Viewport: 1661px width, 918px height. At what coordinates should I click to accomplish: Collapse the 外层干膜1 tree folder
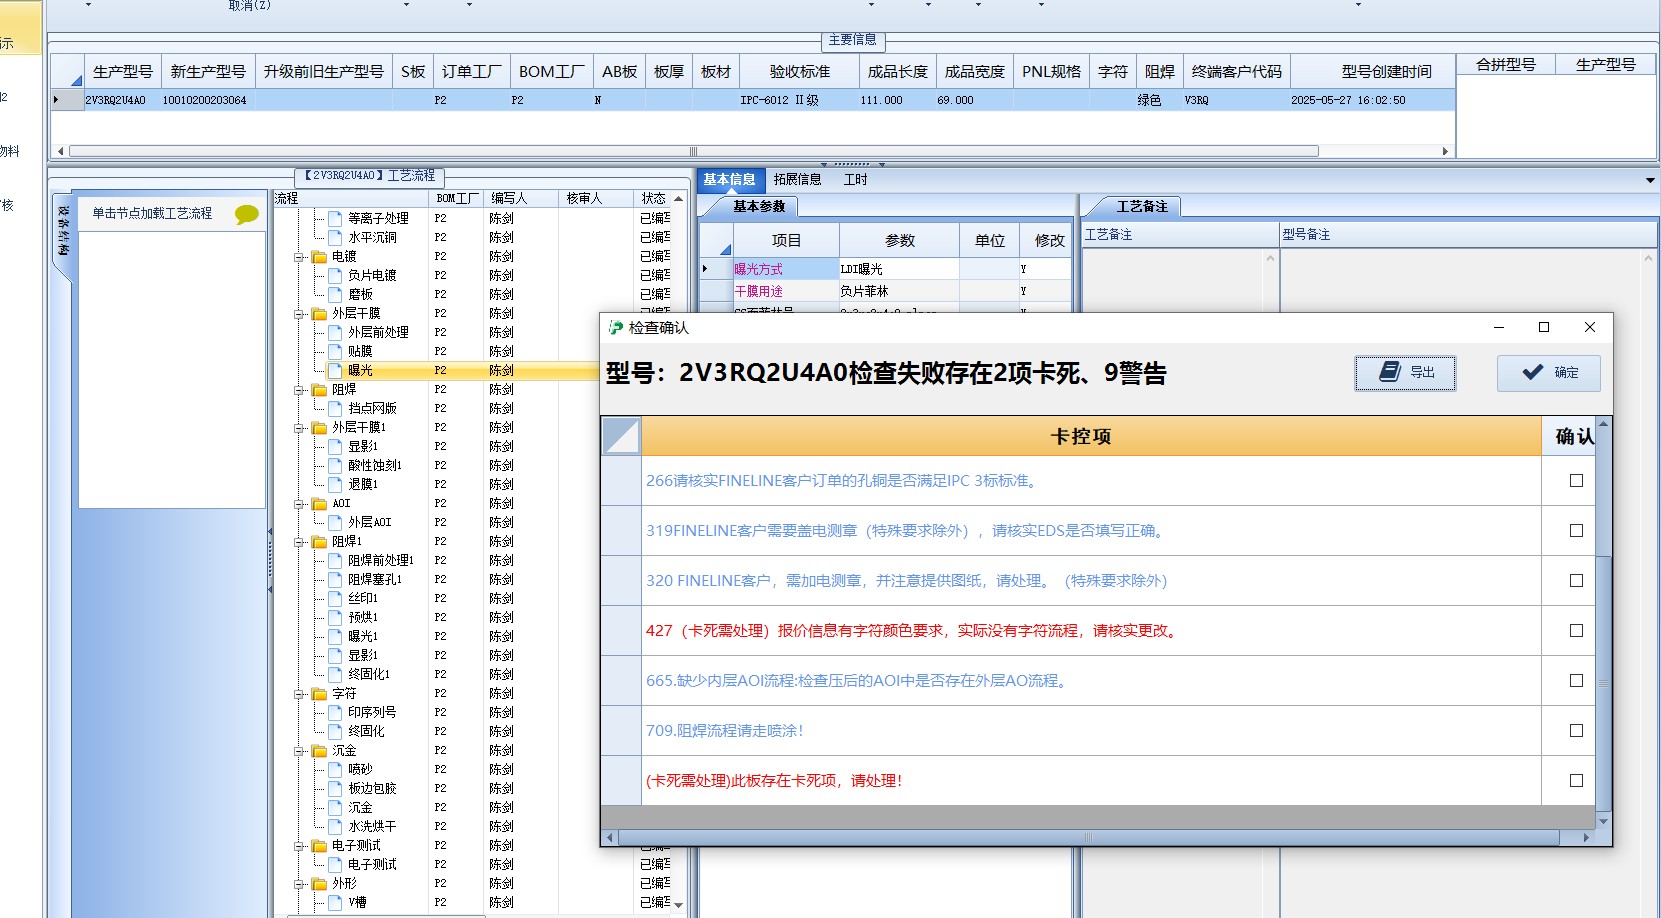pyautogui.click(x=299, y=428)
